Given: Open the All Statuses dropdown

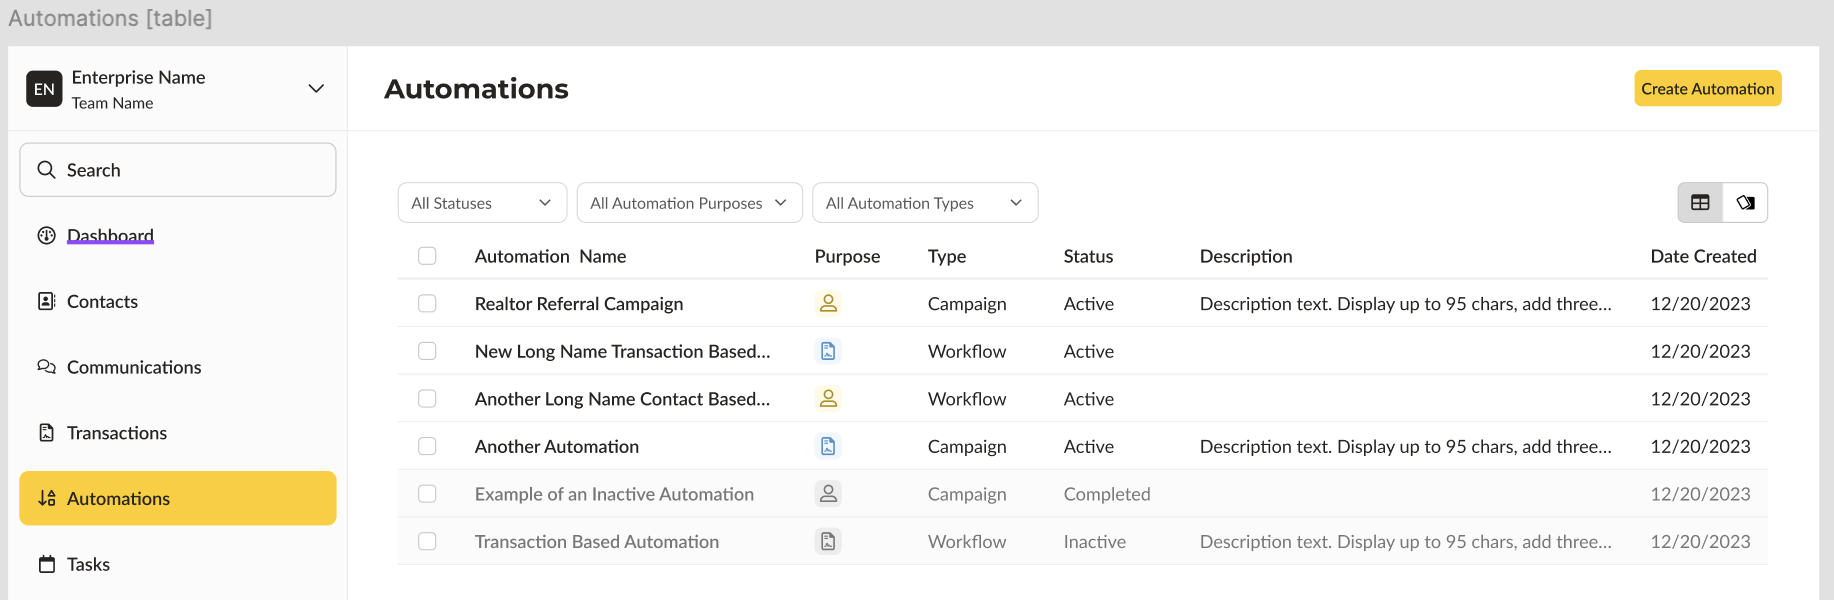Looking at the screenshot, I should pyautogui.click(x=482, y=203).
